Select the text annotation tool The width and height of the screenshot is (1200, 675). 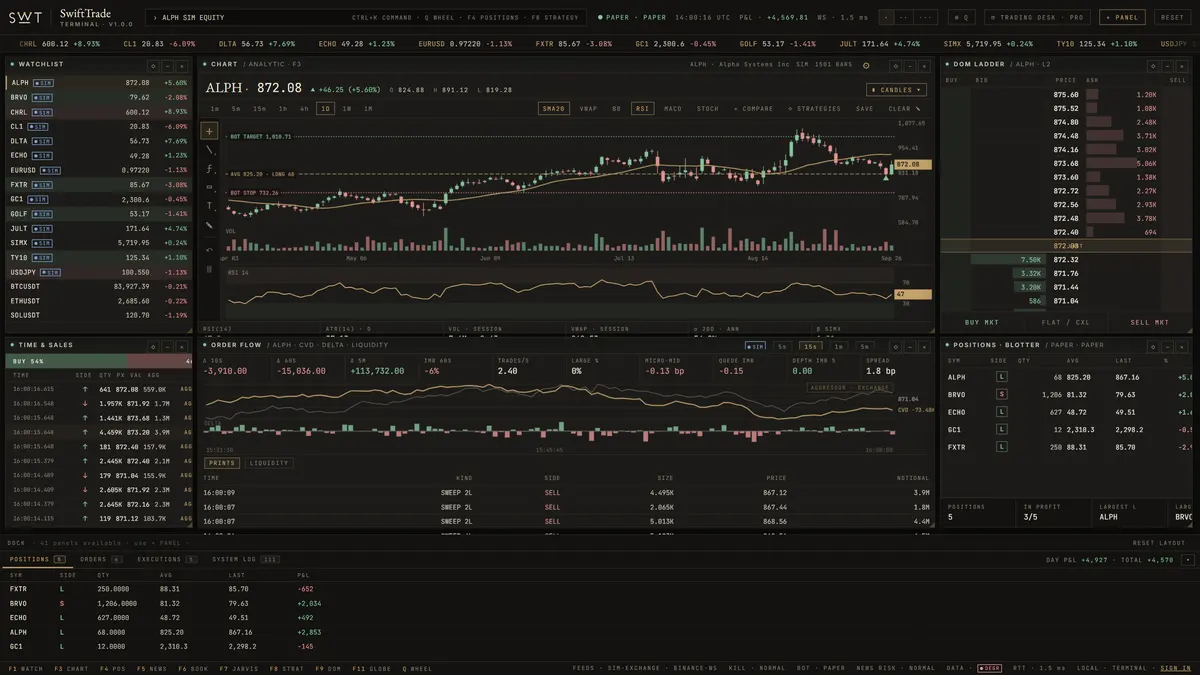(x=209, y=206)
